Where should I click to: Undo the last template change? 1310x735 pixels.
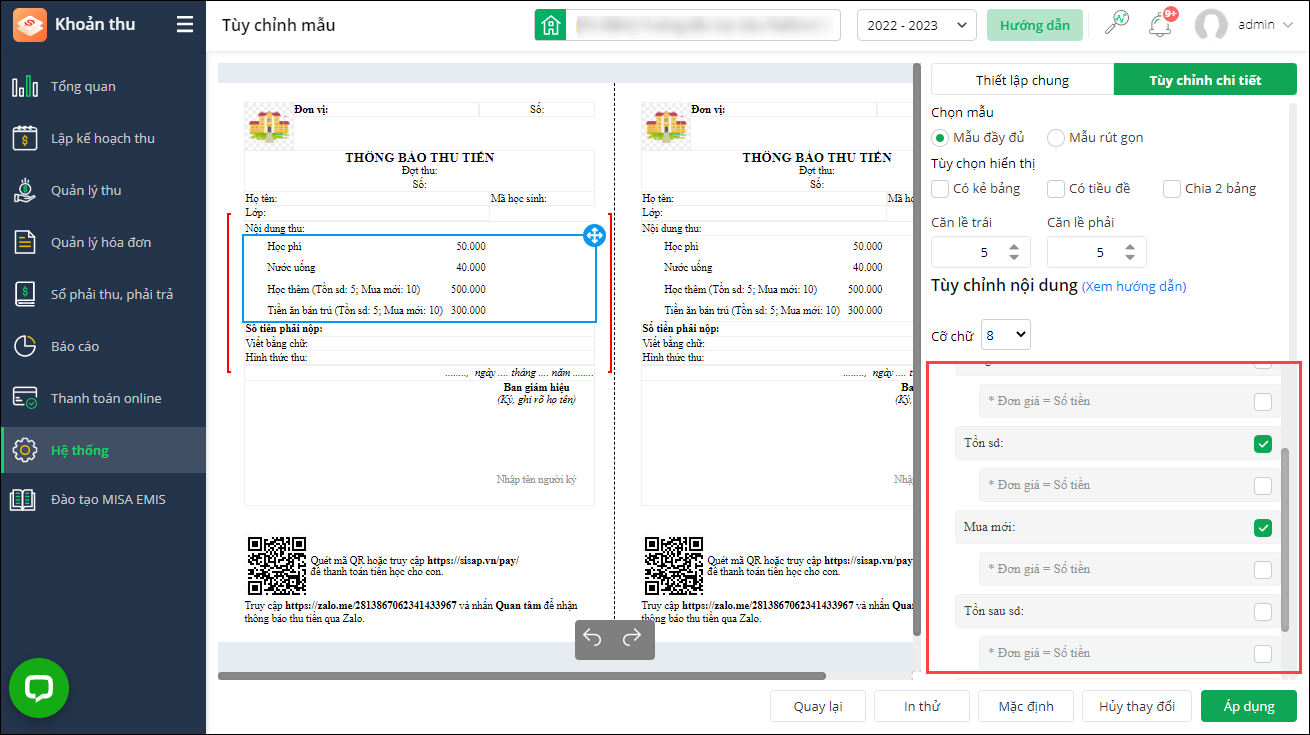coord(593,639)
